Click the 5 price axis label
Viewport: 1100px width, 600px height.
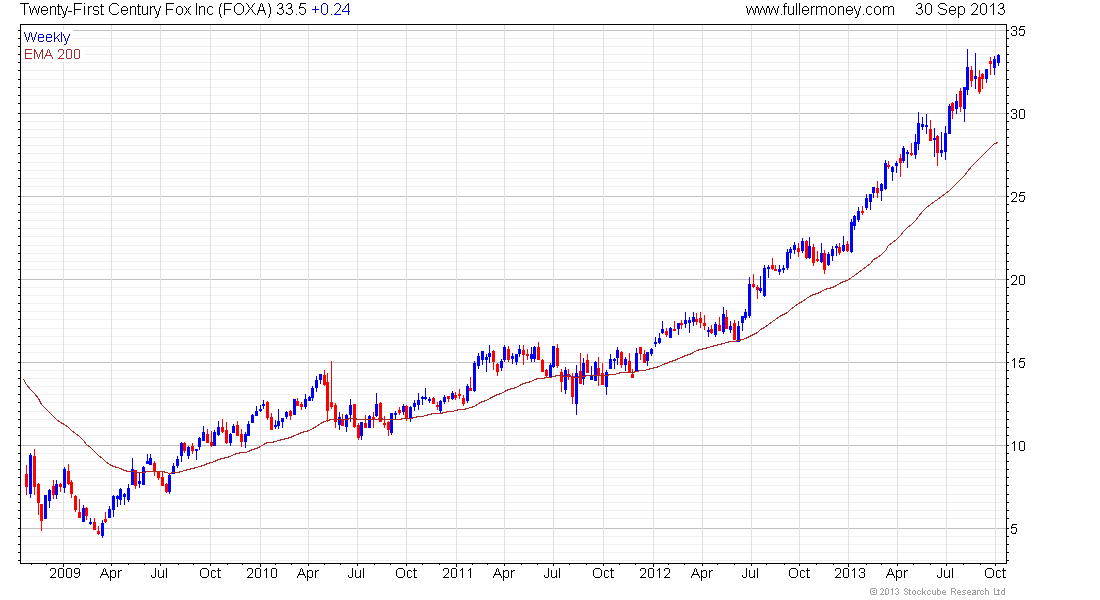click(x=1014, y=529)
